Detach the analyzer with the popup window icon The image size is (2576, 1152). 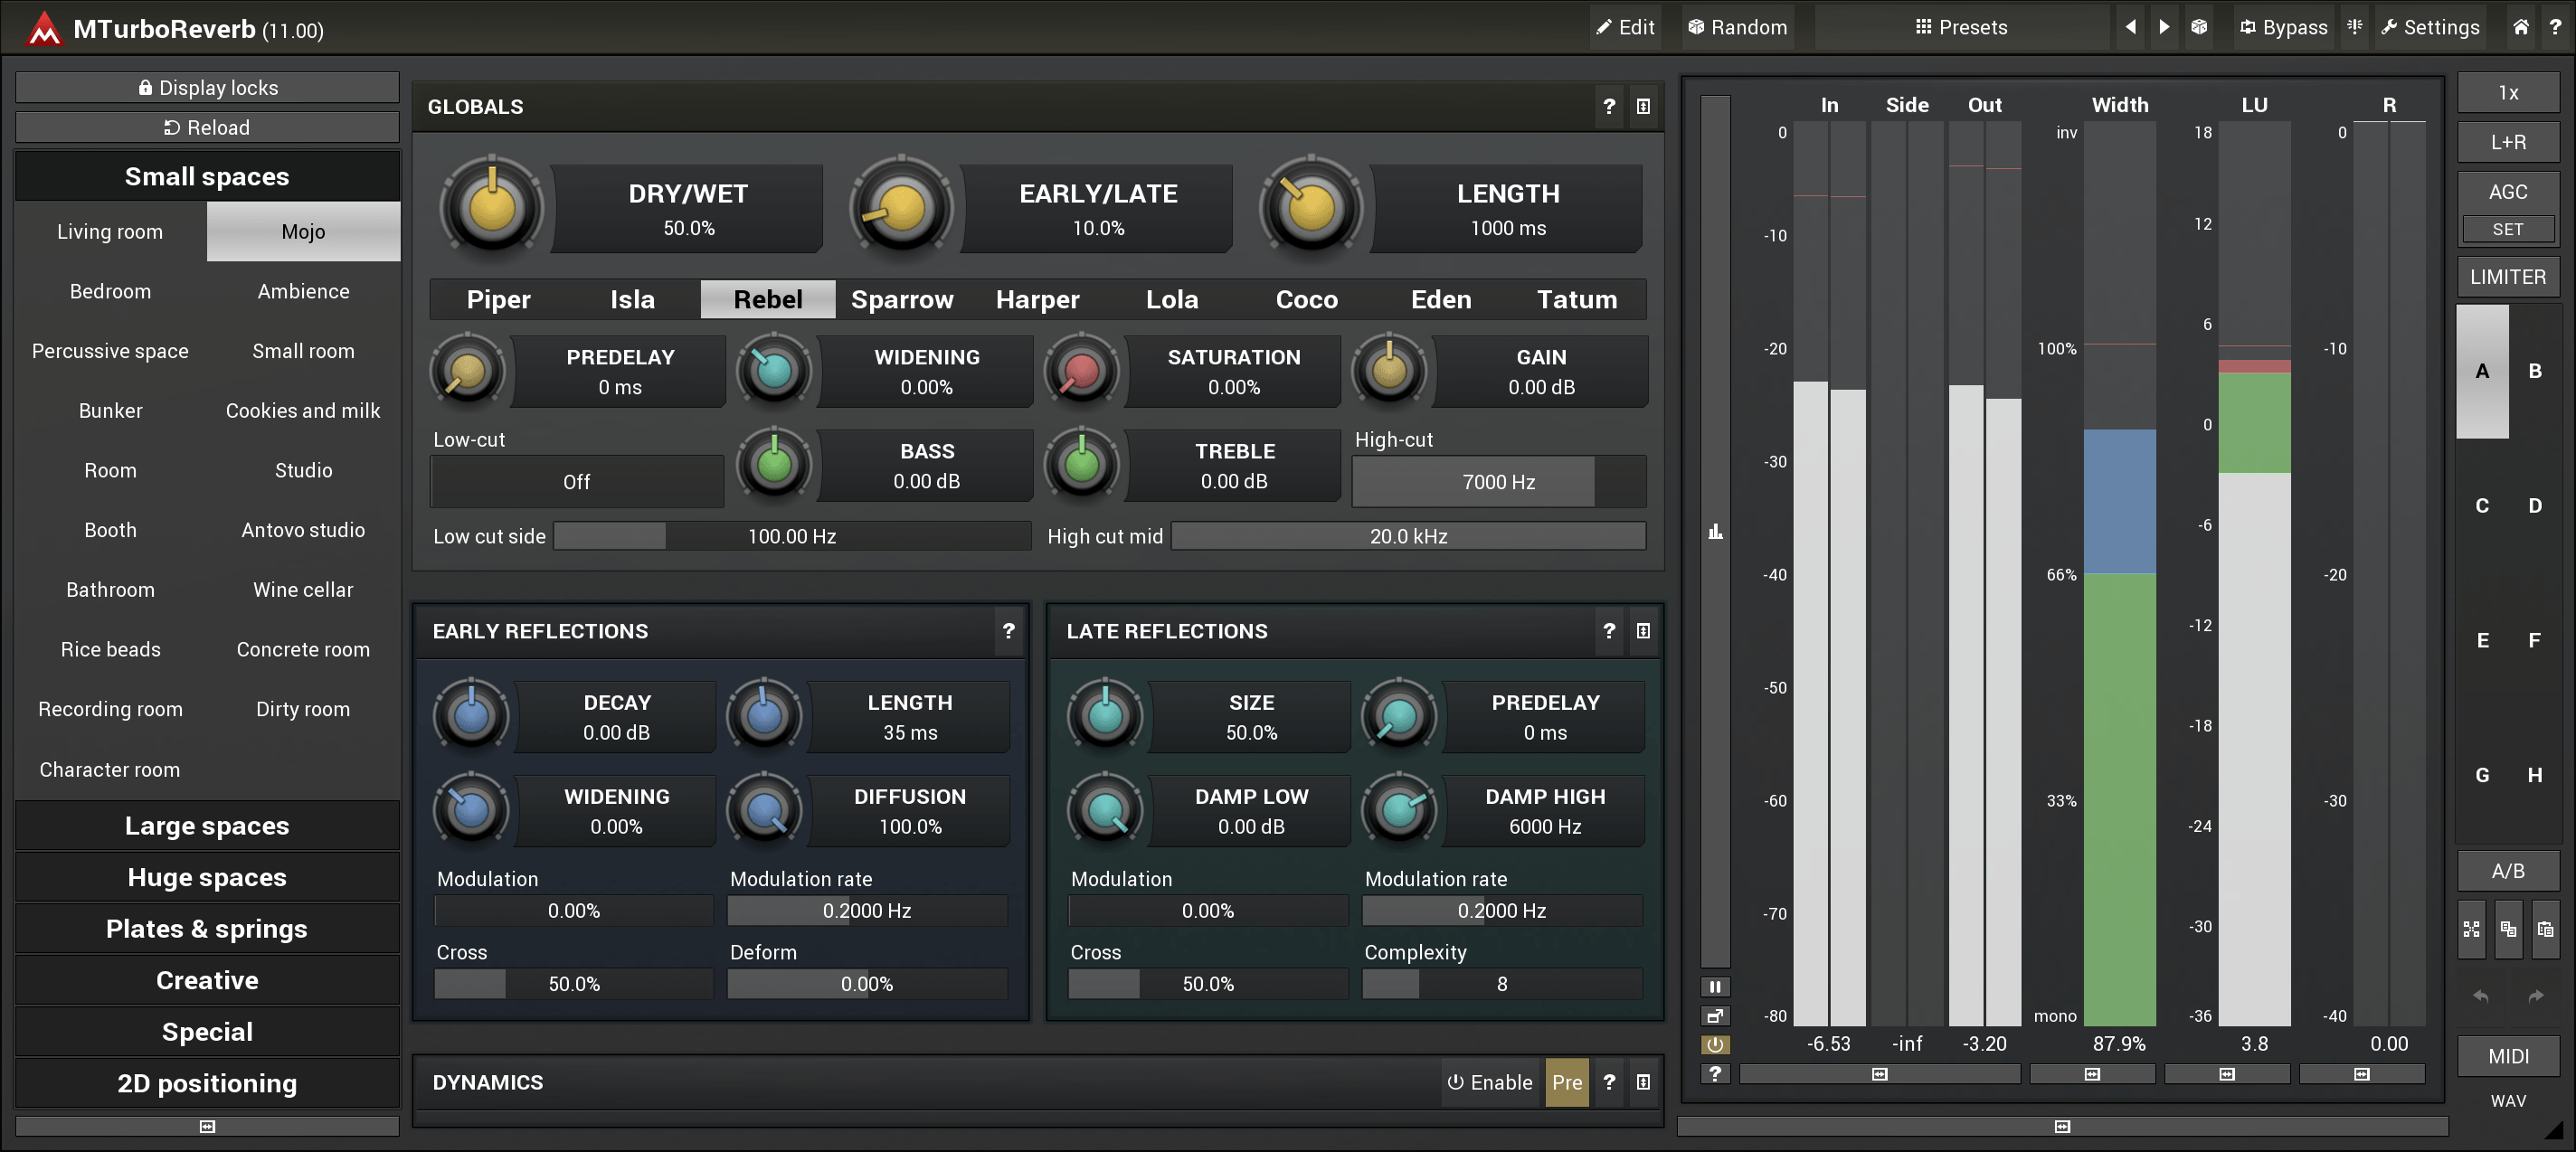pyautogui.click(x=1715, y=1016)
